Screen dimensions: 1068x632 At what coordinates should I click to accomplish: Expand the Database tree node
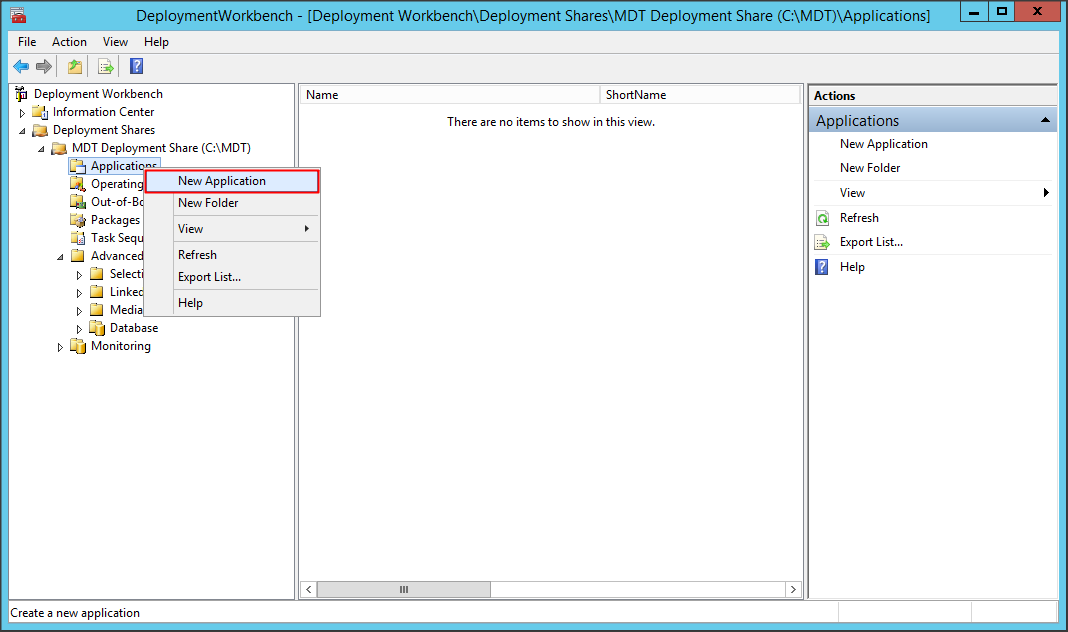pos(80,329)
